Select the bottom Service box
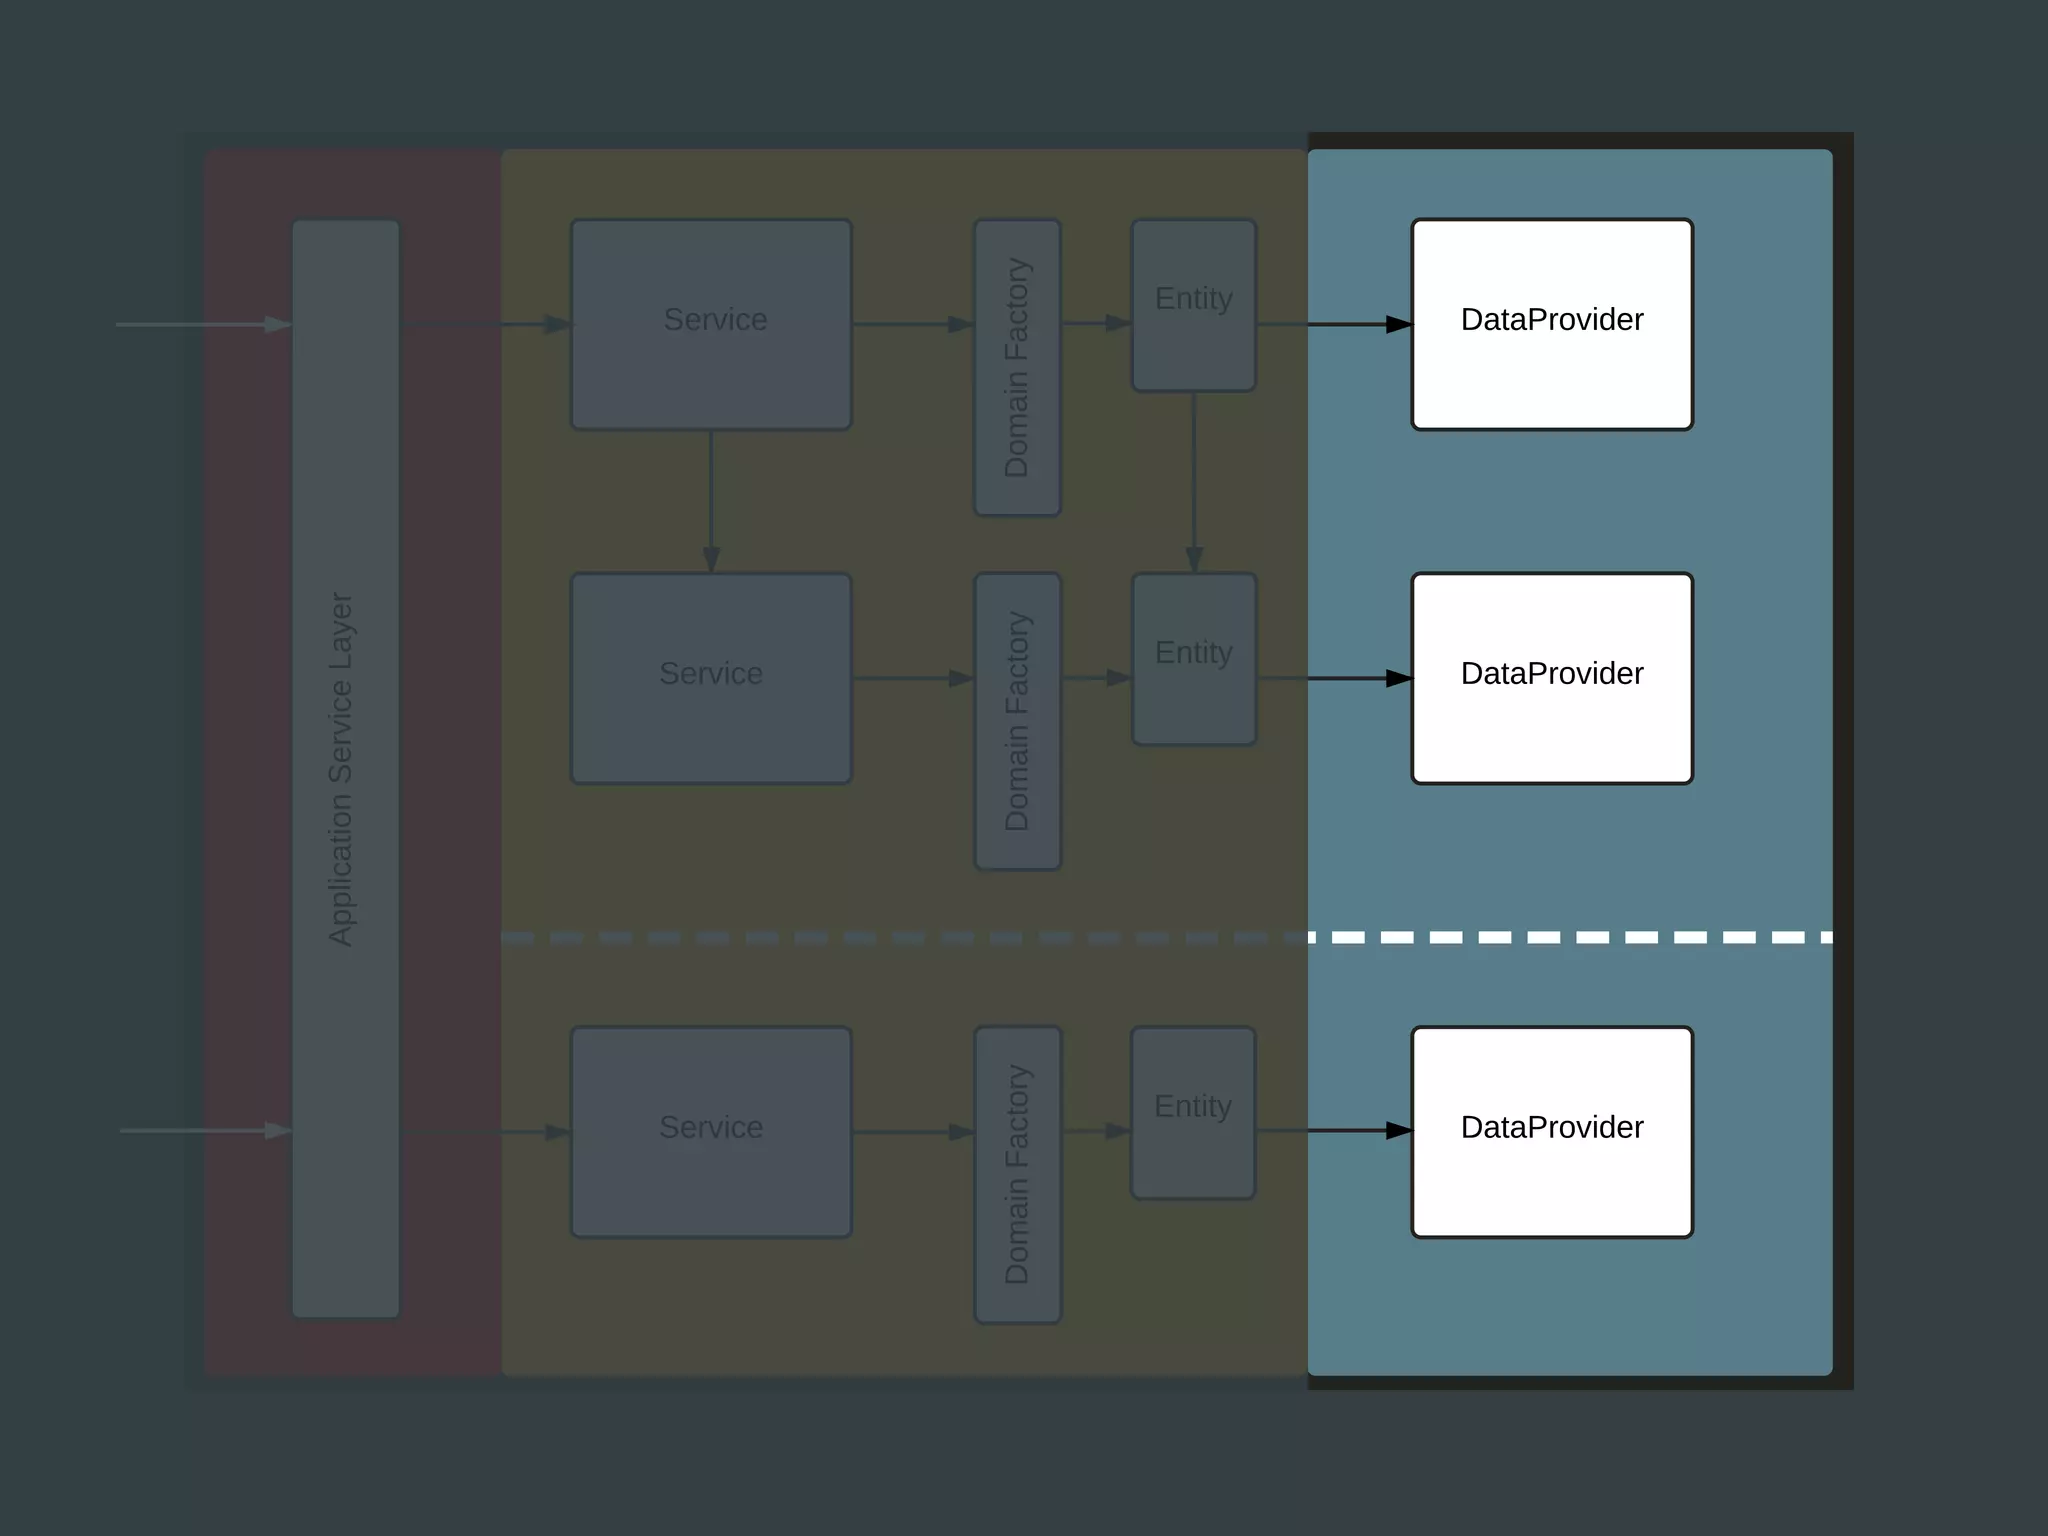The height and width of the screenshot is (1536, 2048). pyautogui.click(x=711, y=1131)
